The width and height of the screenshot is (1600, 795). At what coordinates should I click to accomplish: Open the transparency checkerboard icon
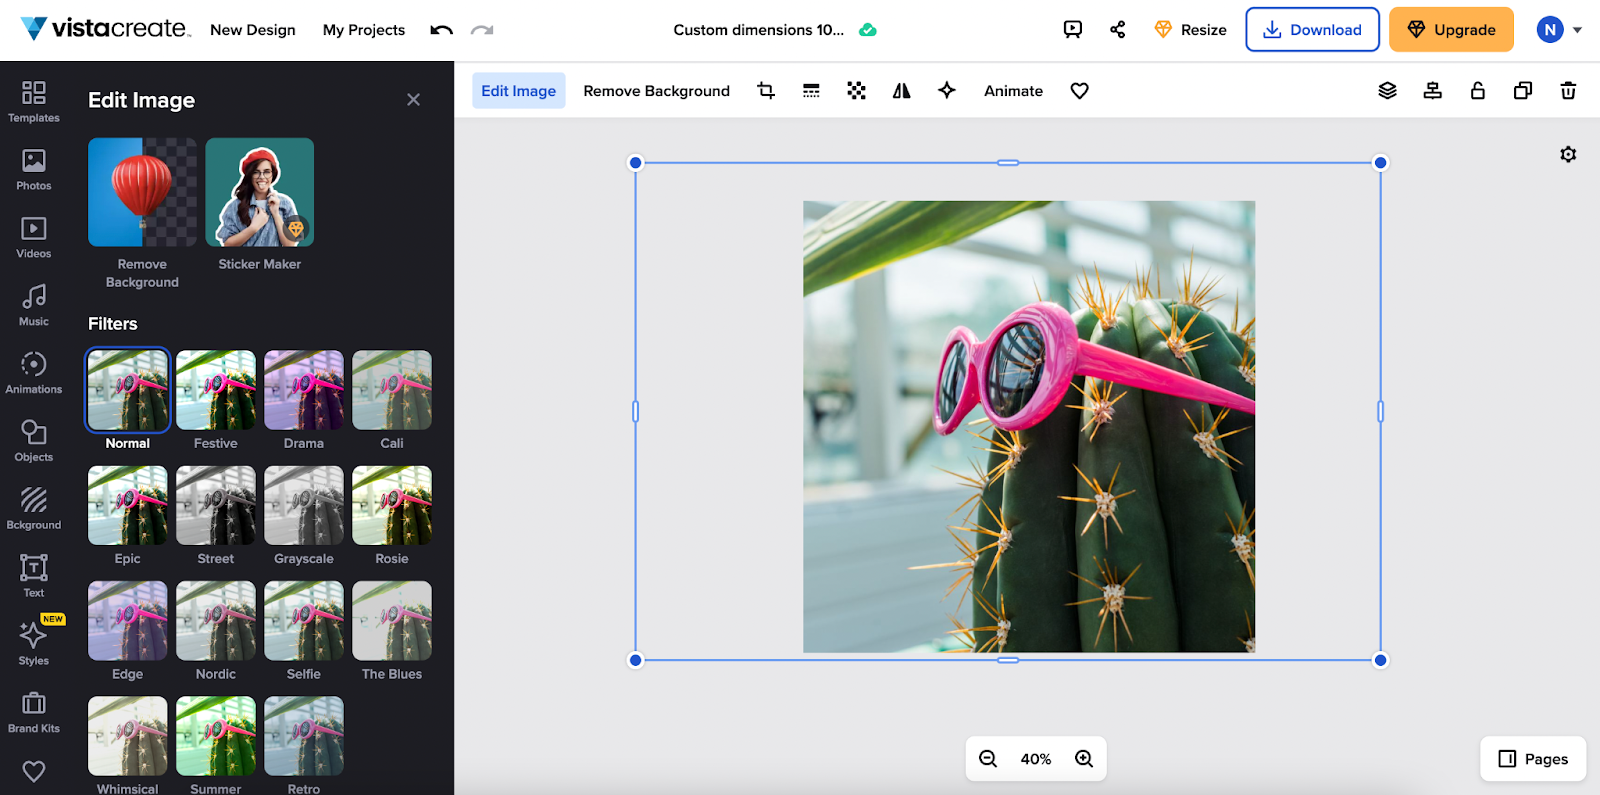[x=856, y=91]
